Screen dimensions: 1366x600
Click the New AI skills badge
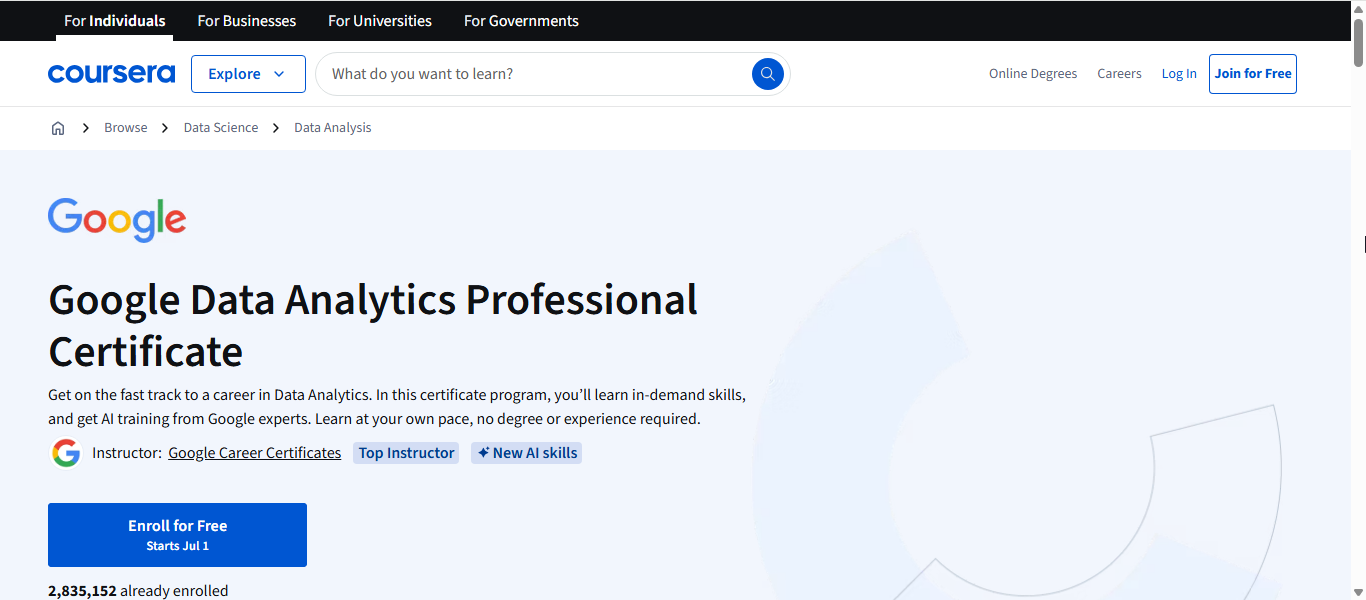pos(527,453)
